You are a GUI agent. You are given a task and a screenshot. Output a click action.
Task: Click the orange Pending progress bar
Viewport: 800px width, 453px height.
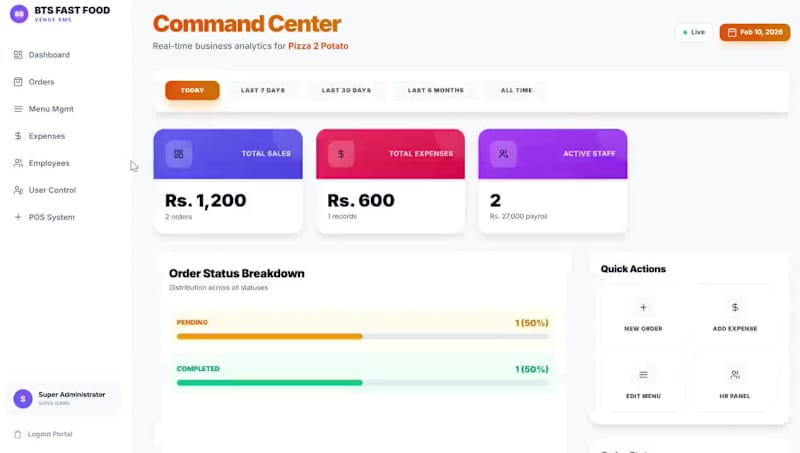pos(269,336)
